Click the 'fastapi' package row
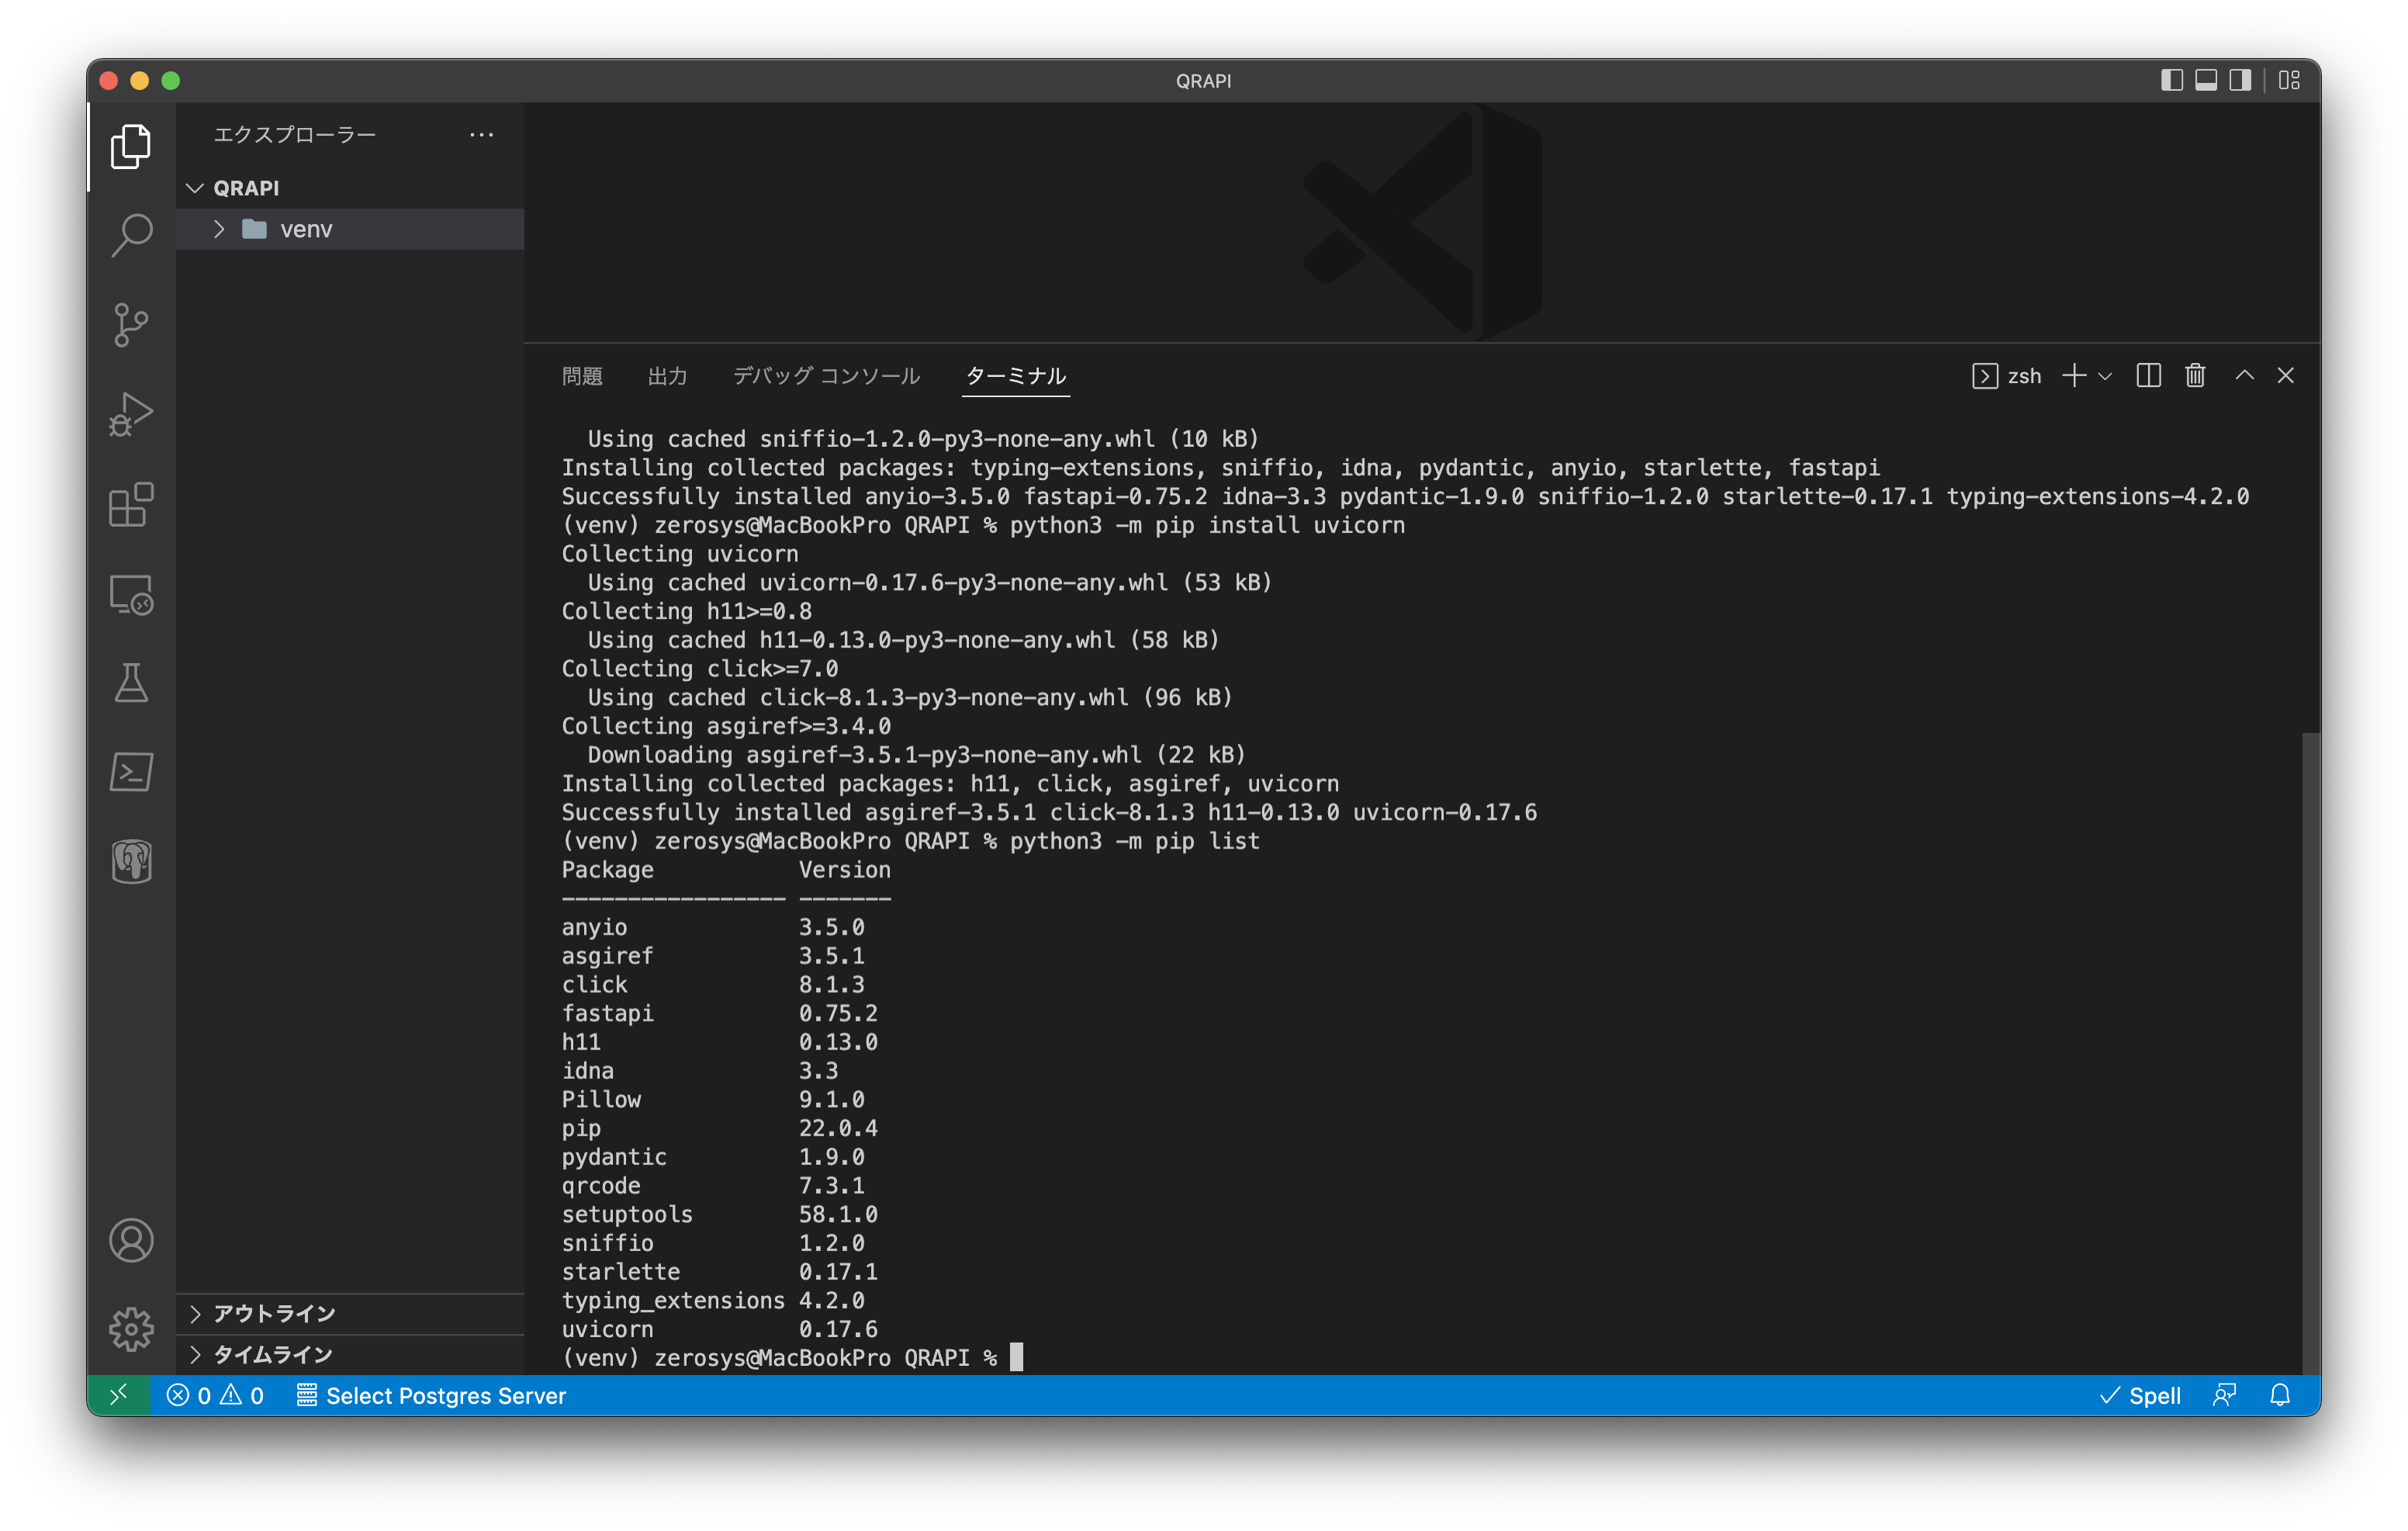Image resolution: width=2408 pixels, height=1531 pixels. coord(719,1013)
